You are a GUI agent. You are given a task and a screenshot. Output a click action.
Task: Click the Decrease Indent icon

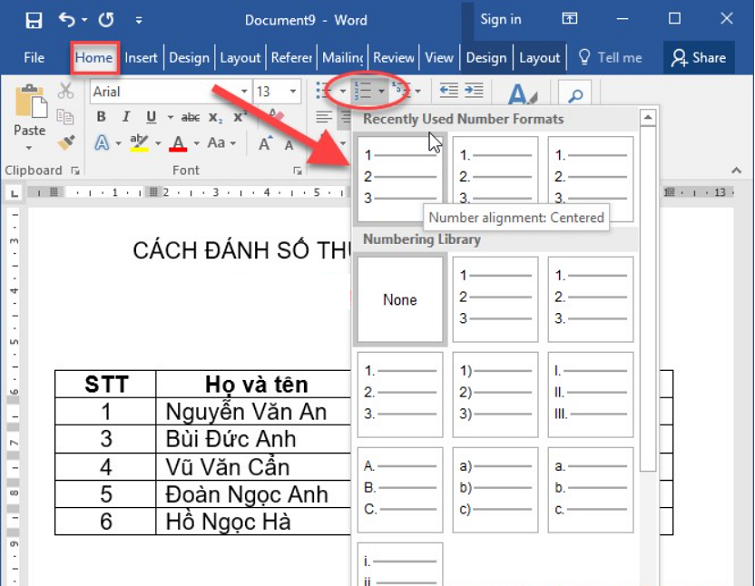point(449,91)
